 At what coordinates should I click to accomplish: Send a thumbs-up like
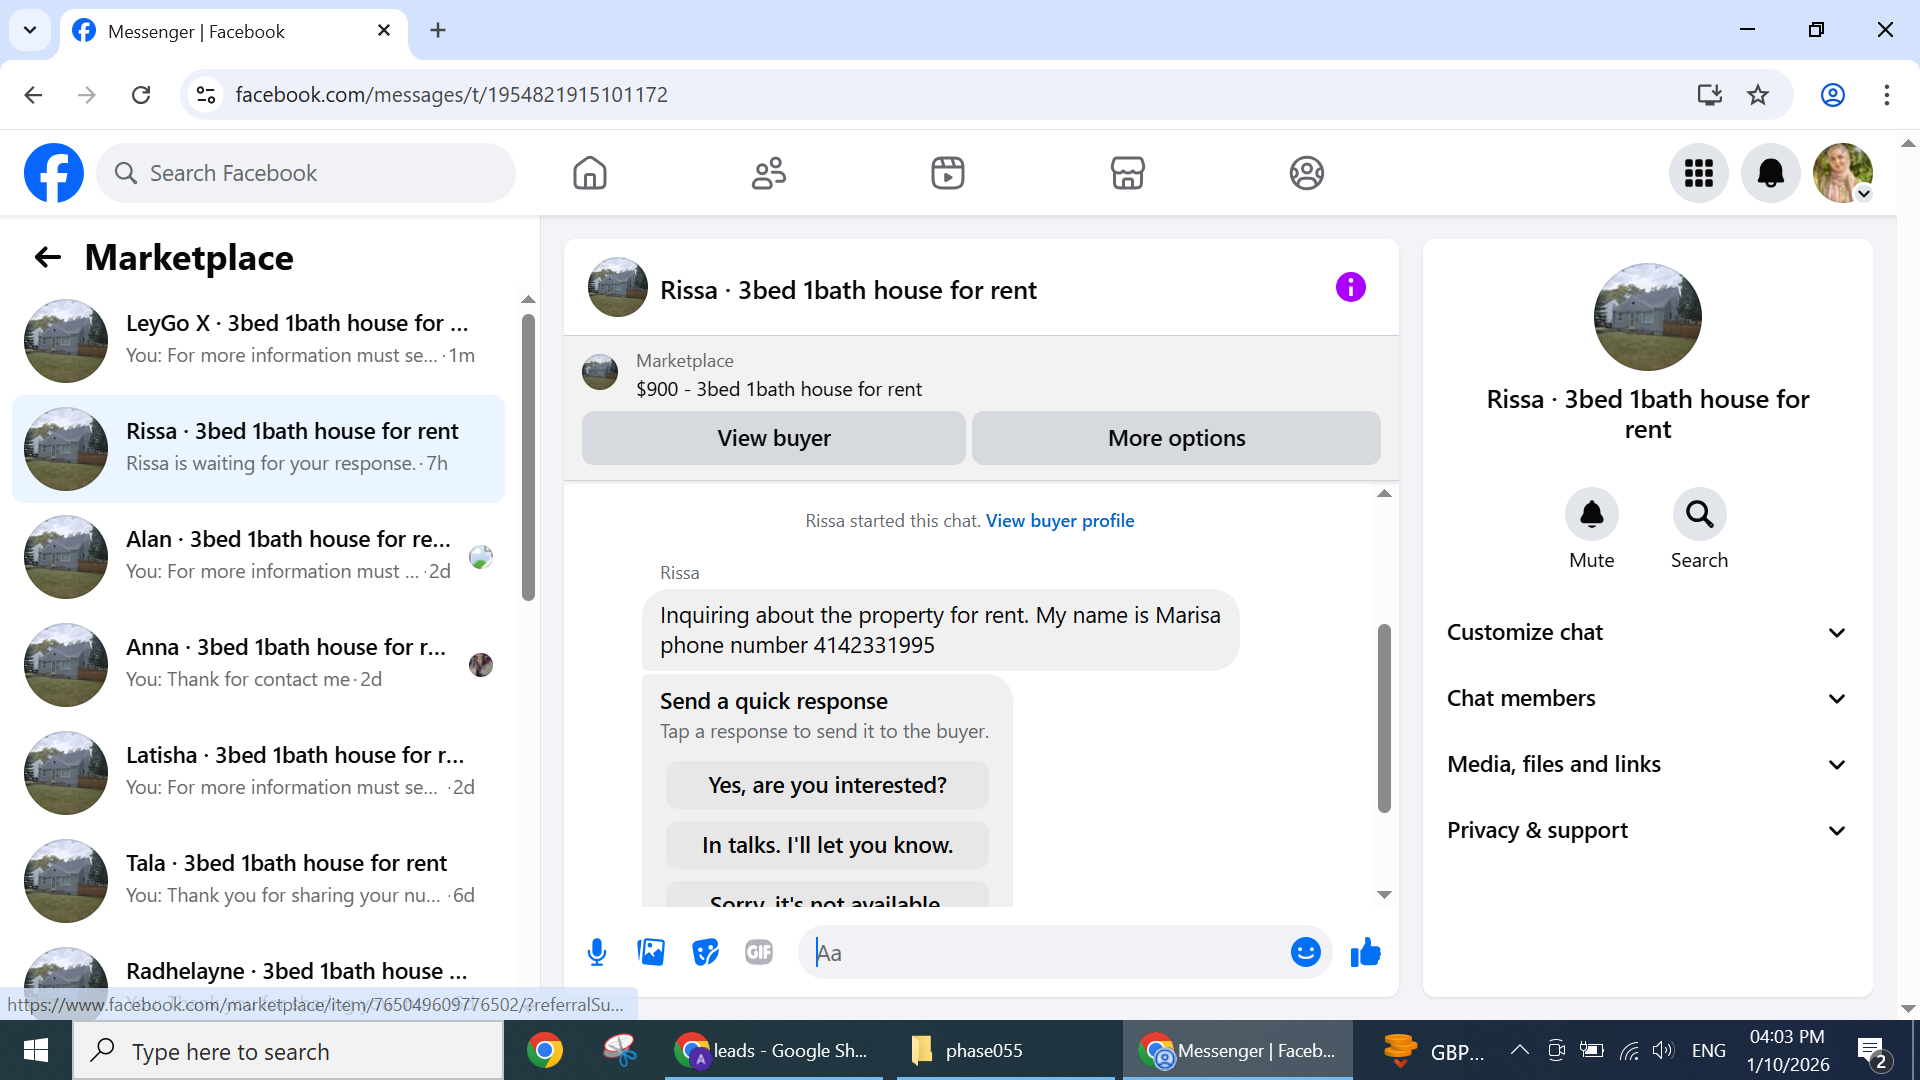coord(1365,952)
